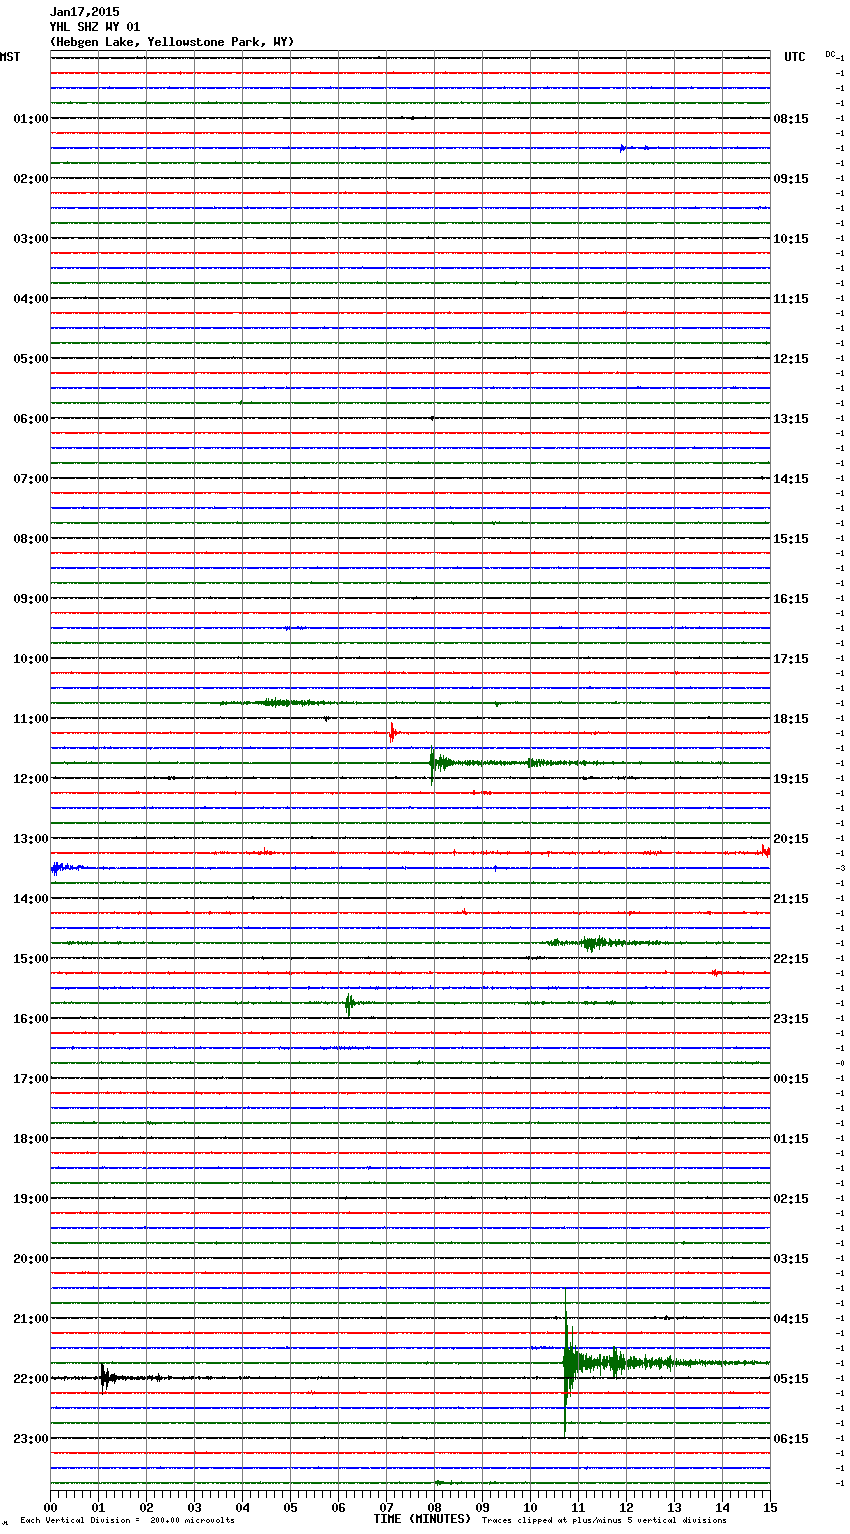Click minute 05 tick label on bottom axis

[290, 1508]
